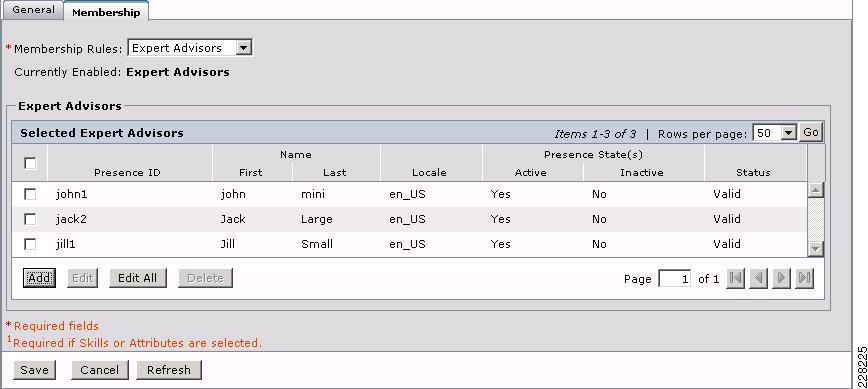Click the Edit All button
The width and height of the screenshot is (868, 389).
click(x=138, y=278)
